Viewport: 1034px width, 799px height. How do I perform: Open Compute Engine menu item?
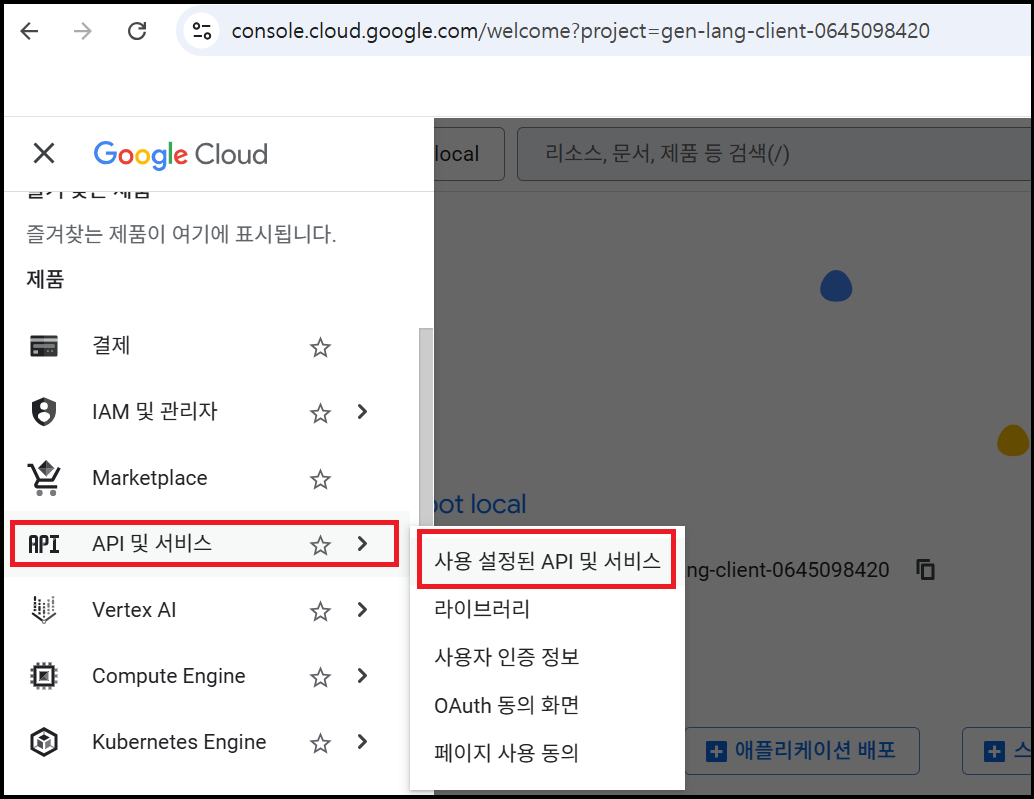169,676
